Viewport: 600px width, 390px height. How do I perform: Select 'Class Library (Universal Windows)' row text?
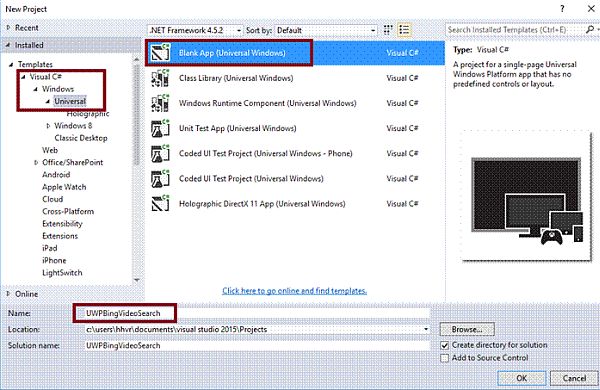point(236,78)
